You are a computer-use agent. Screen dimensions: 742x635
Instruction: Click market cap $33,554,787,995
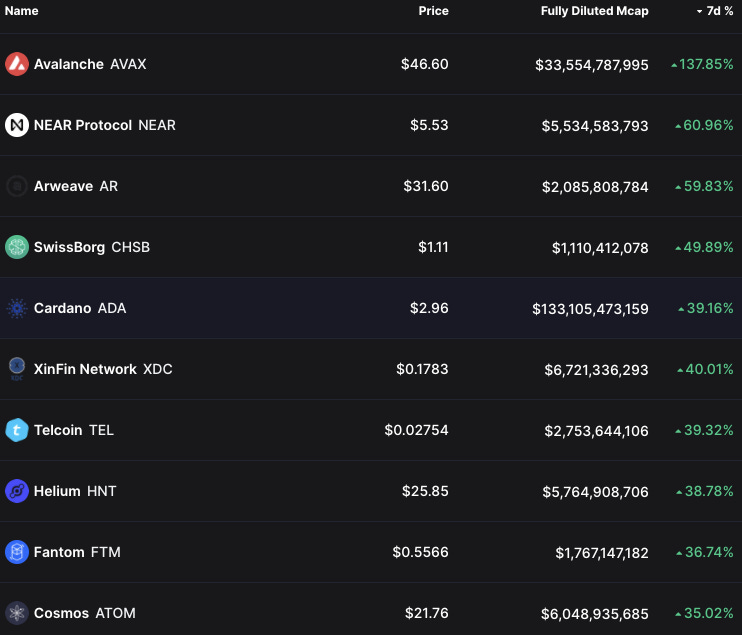point(592,65)
